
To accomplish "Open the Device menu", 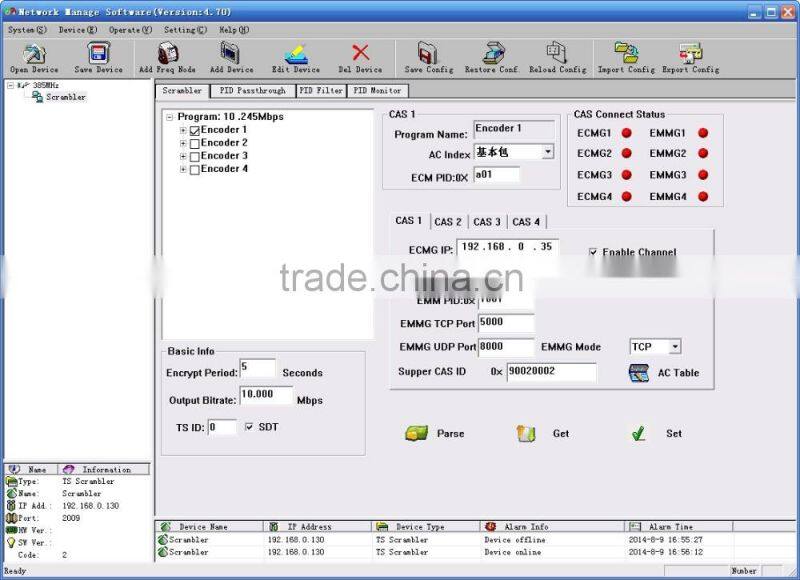I will tap(78, 30).
